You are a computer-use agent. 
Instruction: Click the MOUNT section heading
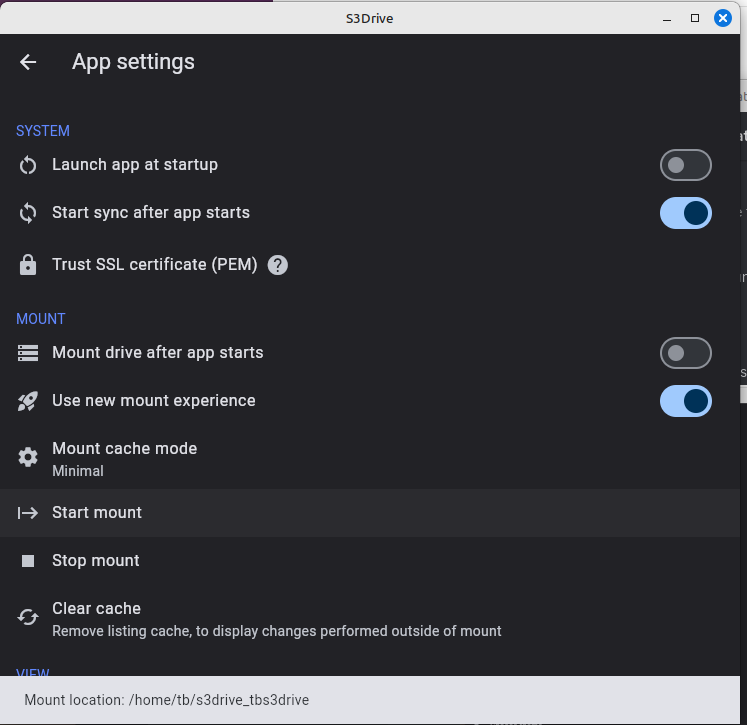coord(41,319)
